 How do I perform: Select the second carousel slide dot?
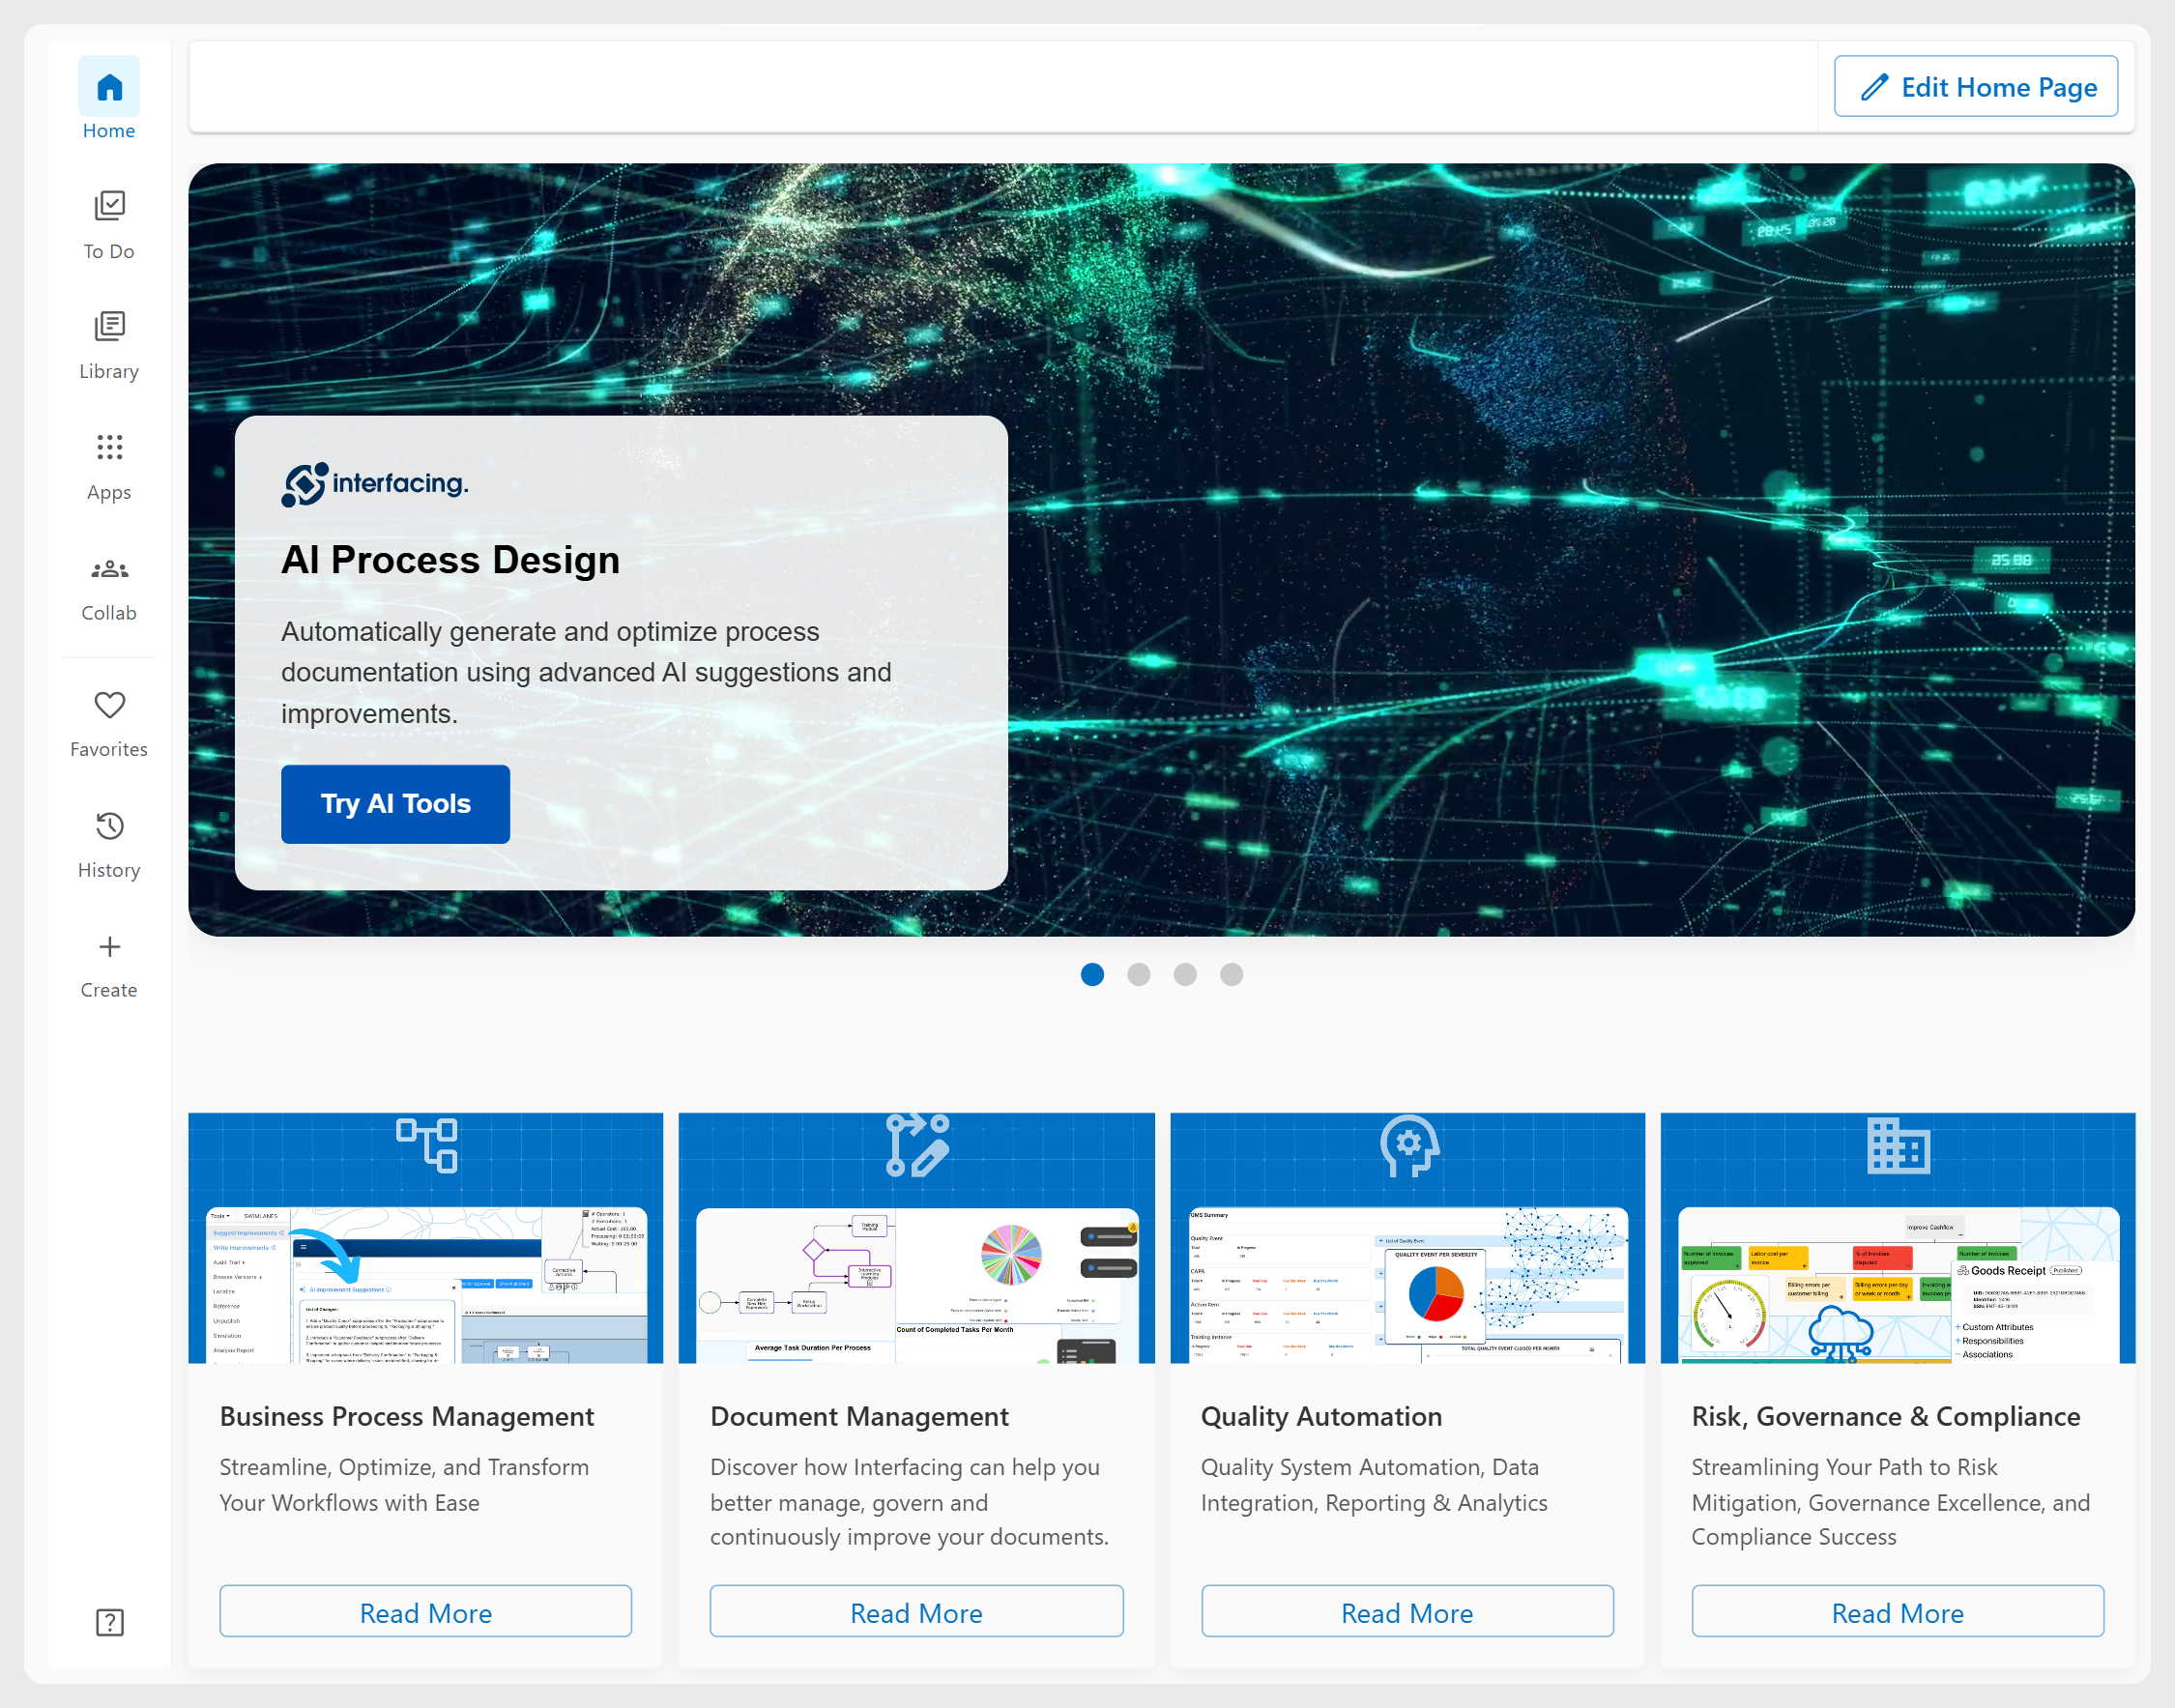point(1138,974)
